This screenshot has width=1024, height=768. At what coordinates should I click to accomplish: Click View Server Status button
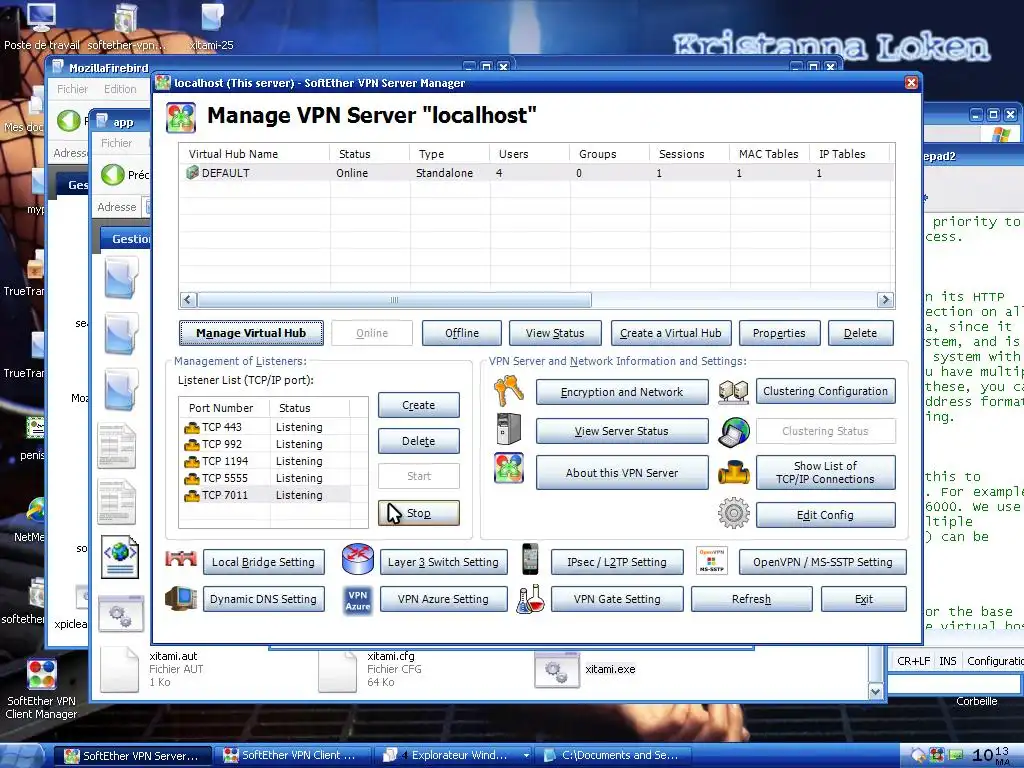[x=622, y=431]
